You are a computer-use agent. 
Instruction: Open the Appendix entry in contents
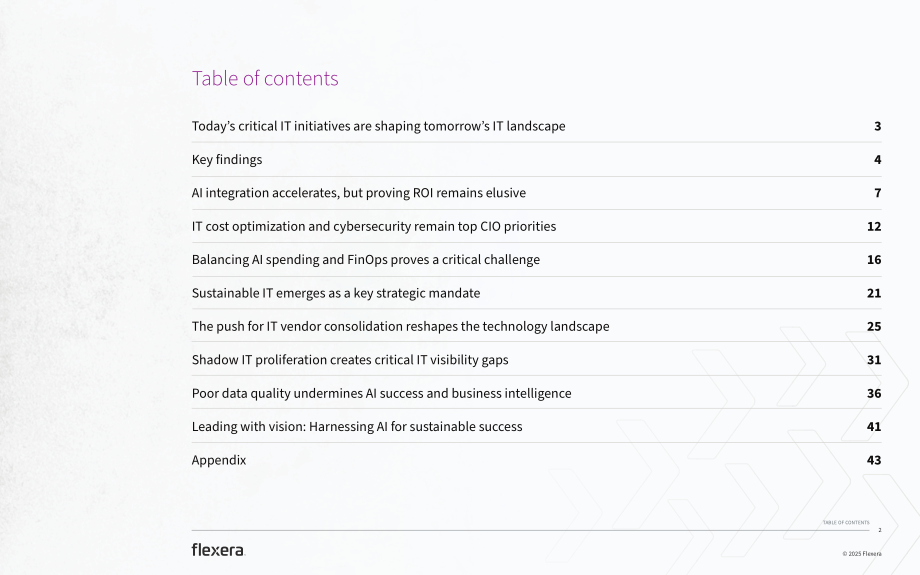[219, 460]
